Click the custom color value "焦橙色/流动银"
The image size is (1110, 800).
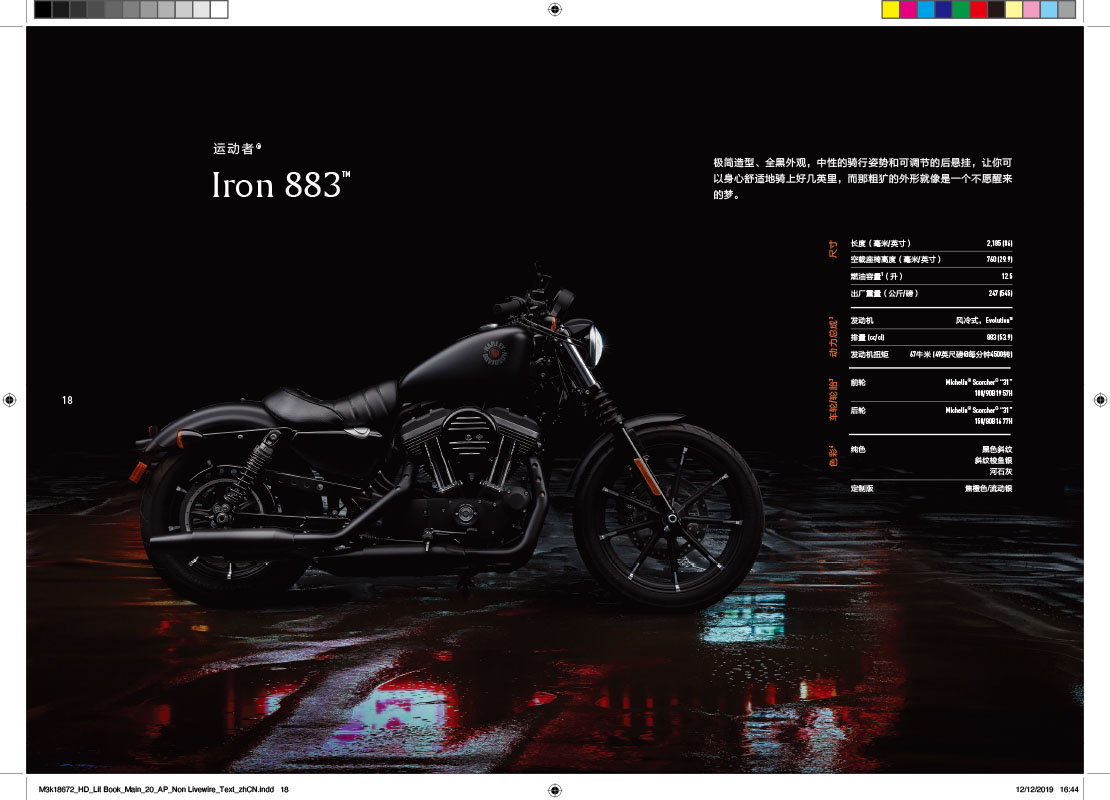coord(988,488)
